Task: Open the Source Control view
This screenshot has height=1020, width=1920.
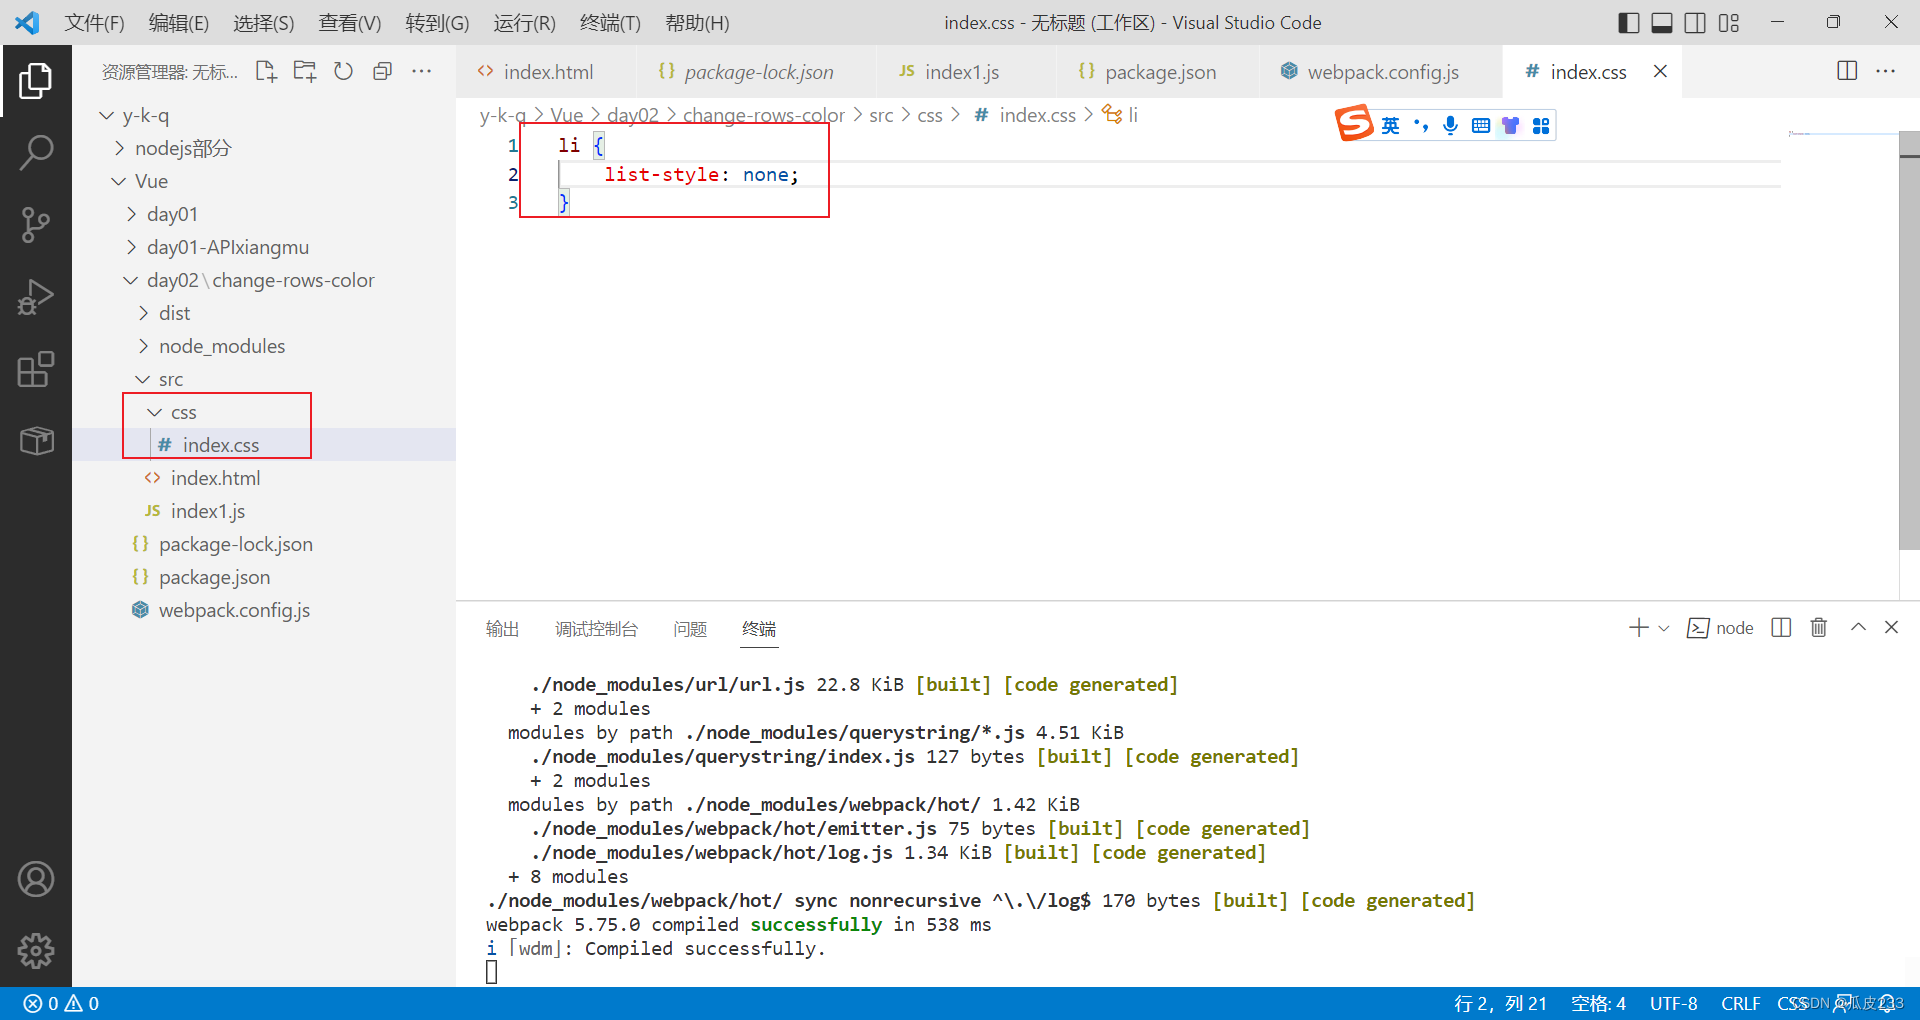Action: 36,225
